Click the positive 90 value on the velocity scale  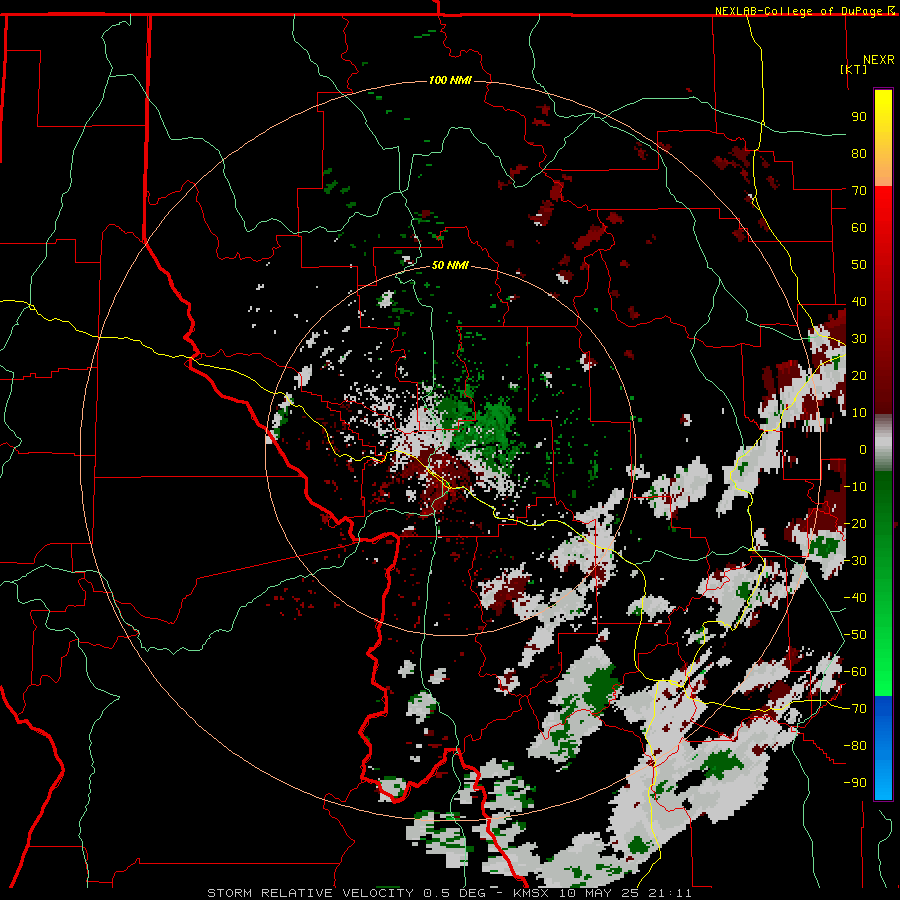click(x=859, y=117)
